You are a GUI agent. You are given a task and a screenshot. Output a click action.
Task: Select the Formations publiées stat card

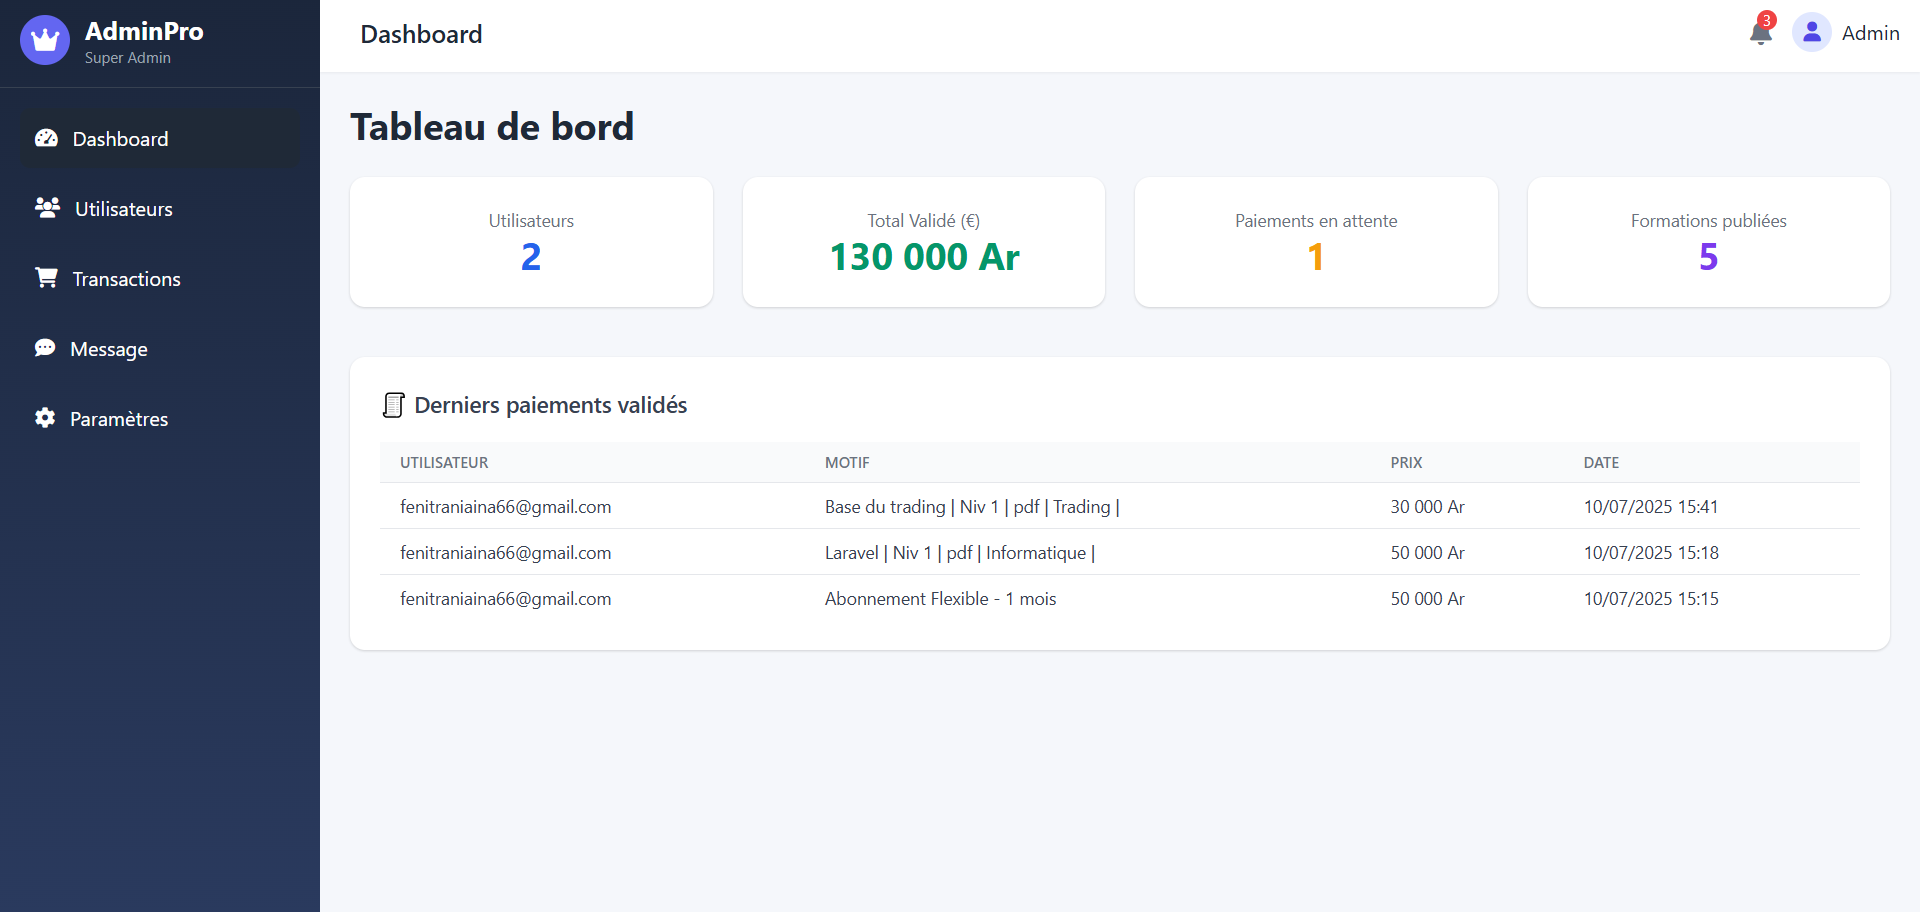pos(1708,242)
